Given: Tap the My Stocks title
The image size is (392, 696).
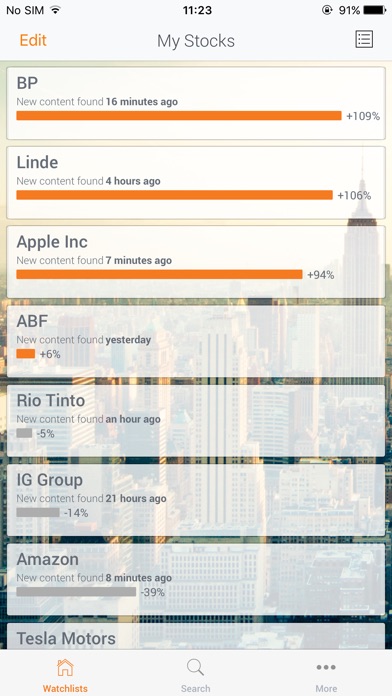Looking at the screenshot, I should (x=196, y=41).
